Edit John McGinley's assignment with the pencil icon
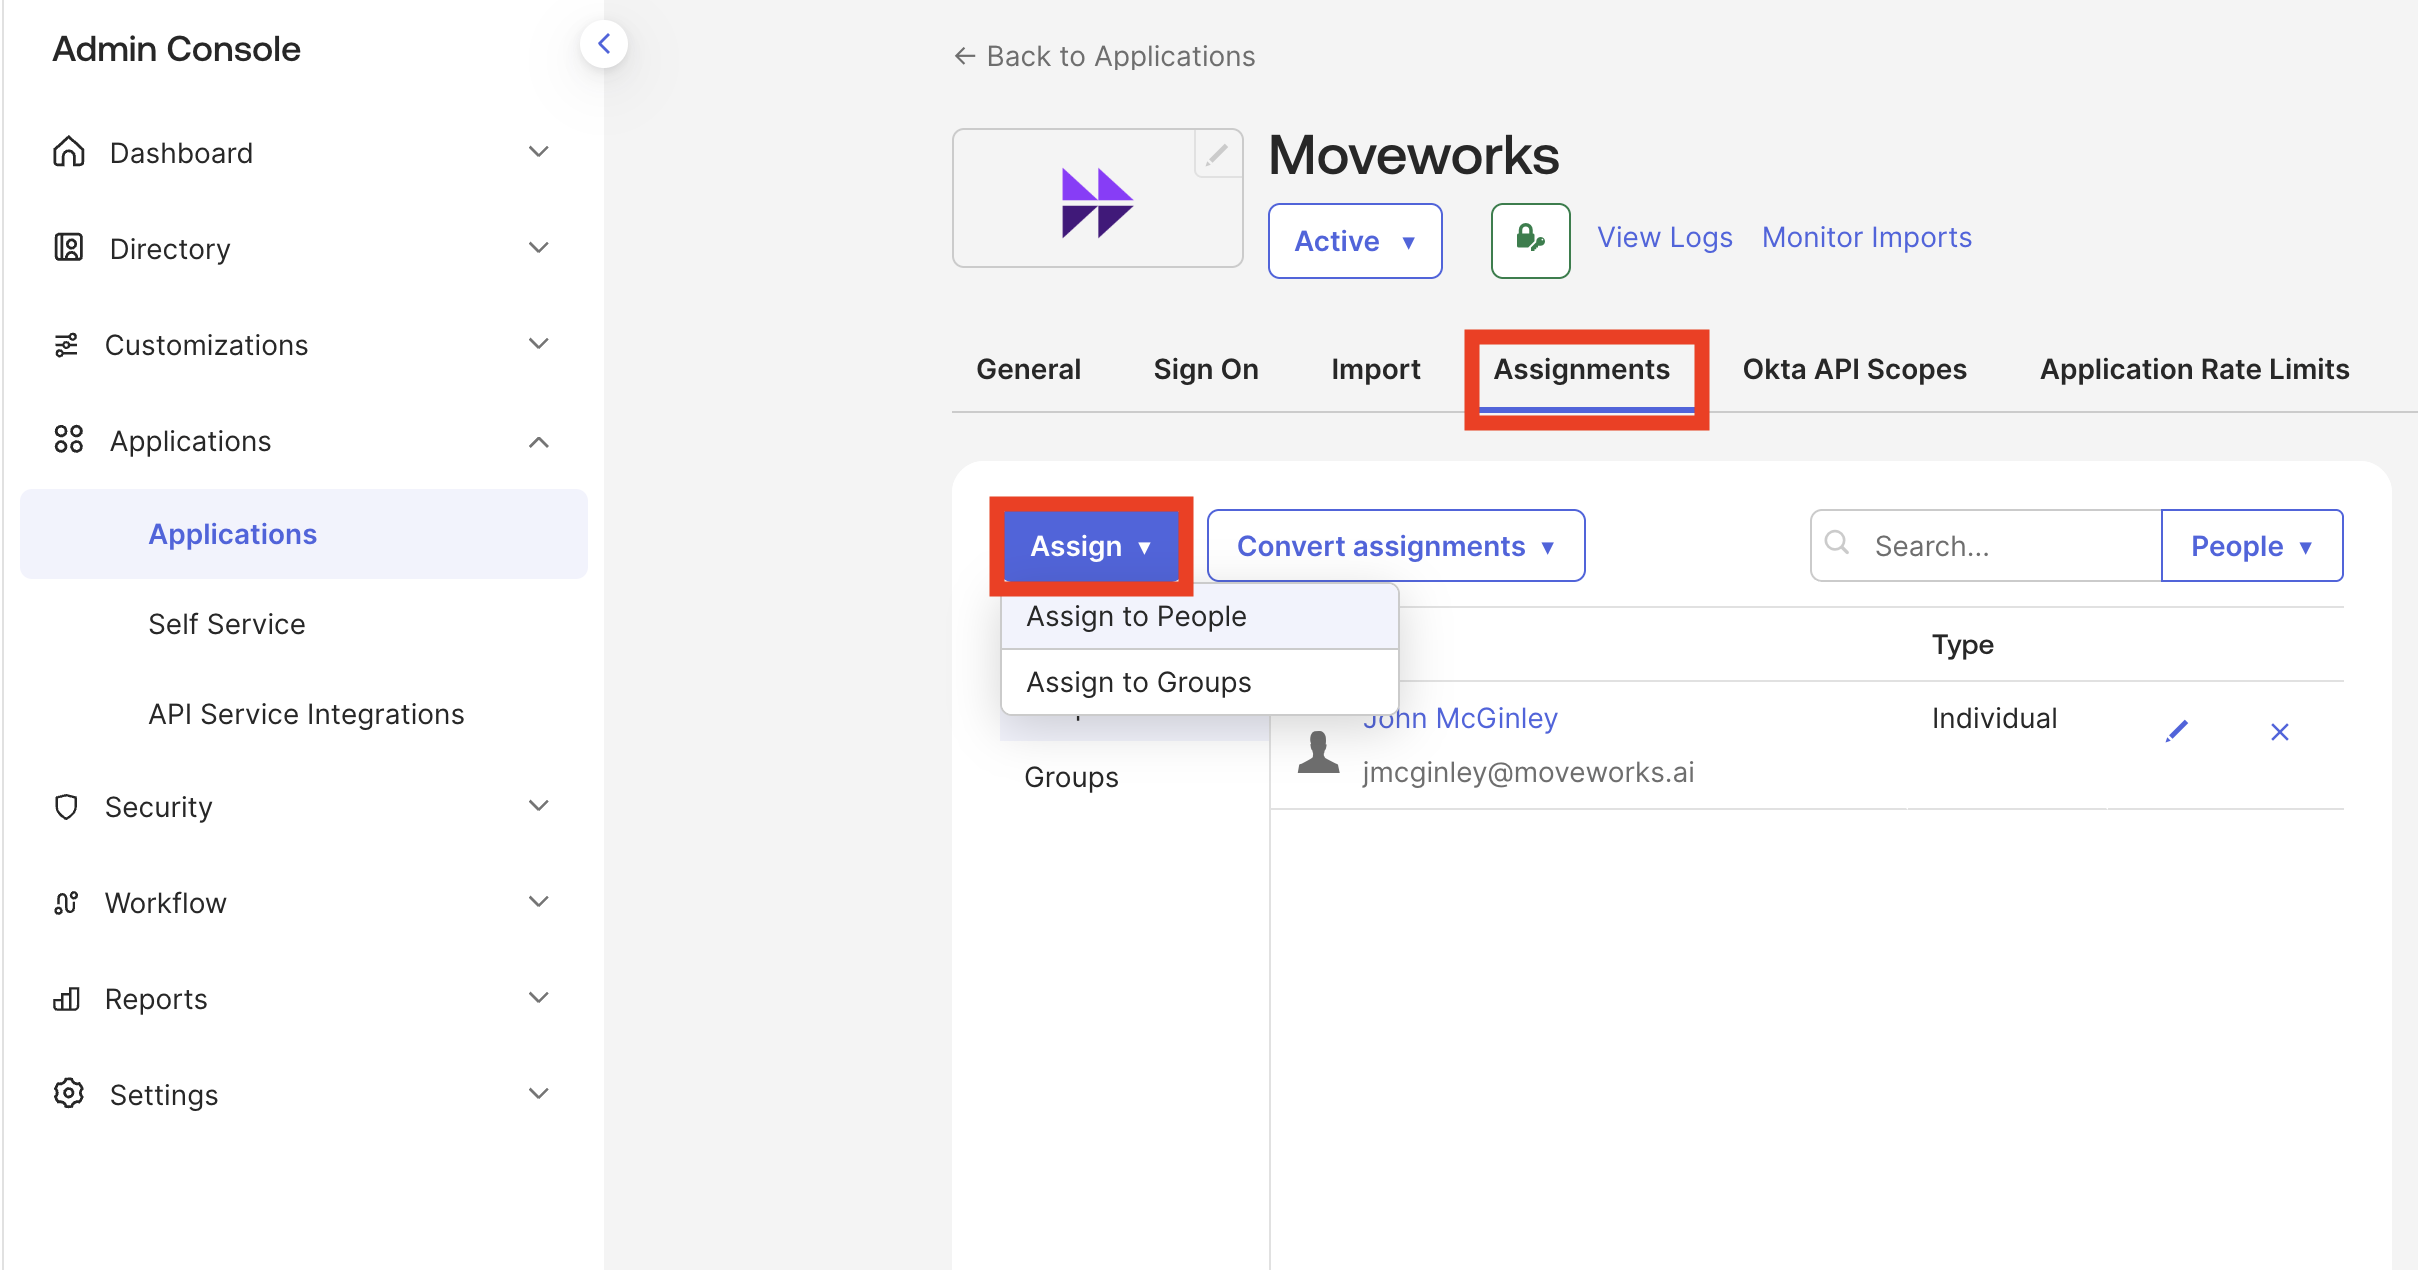 coord(2176,732)
